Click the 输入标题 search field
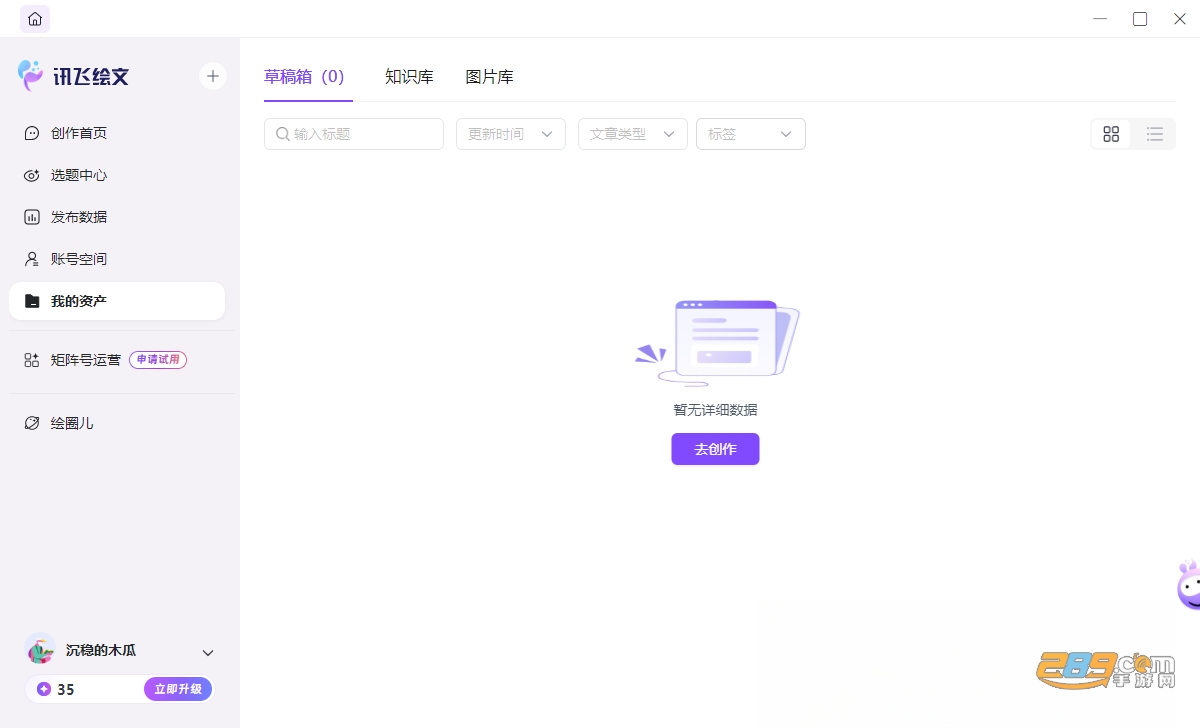Viewport: 1200px width, 728px height. [x=354, y=134]
